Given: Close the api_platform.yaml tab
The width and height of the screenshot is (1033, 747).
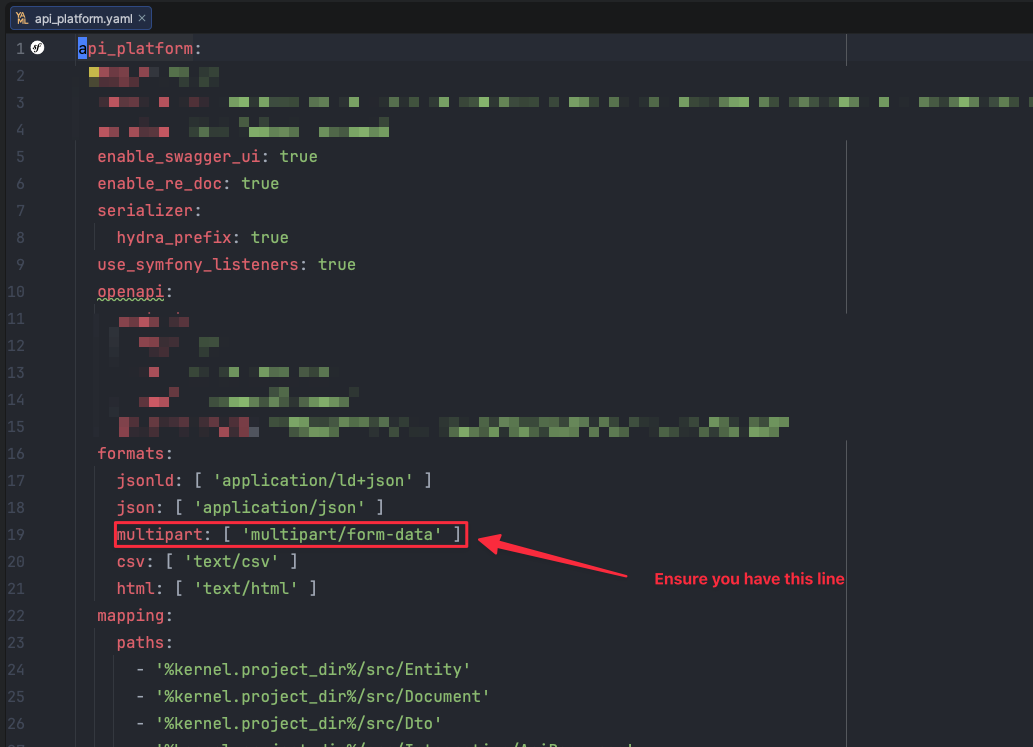Looking at the screenshot, I should coord(141,17).
